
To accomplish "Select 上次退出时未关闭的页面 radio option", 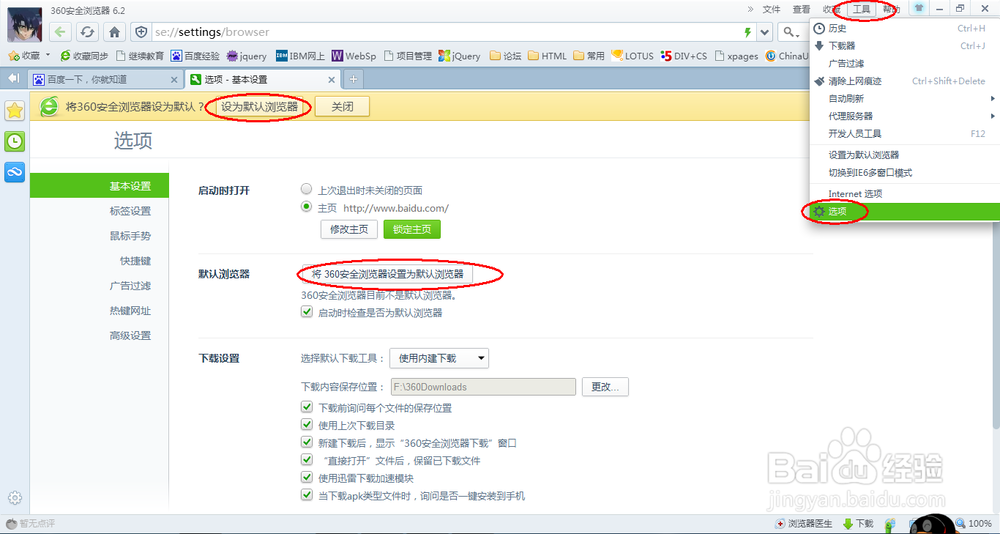I will tap(307, 189).
